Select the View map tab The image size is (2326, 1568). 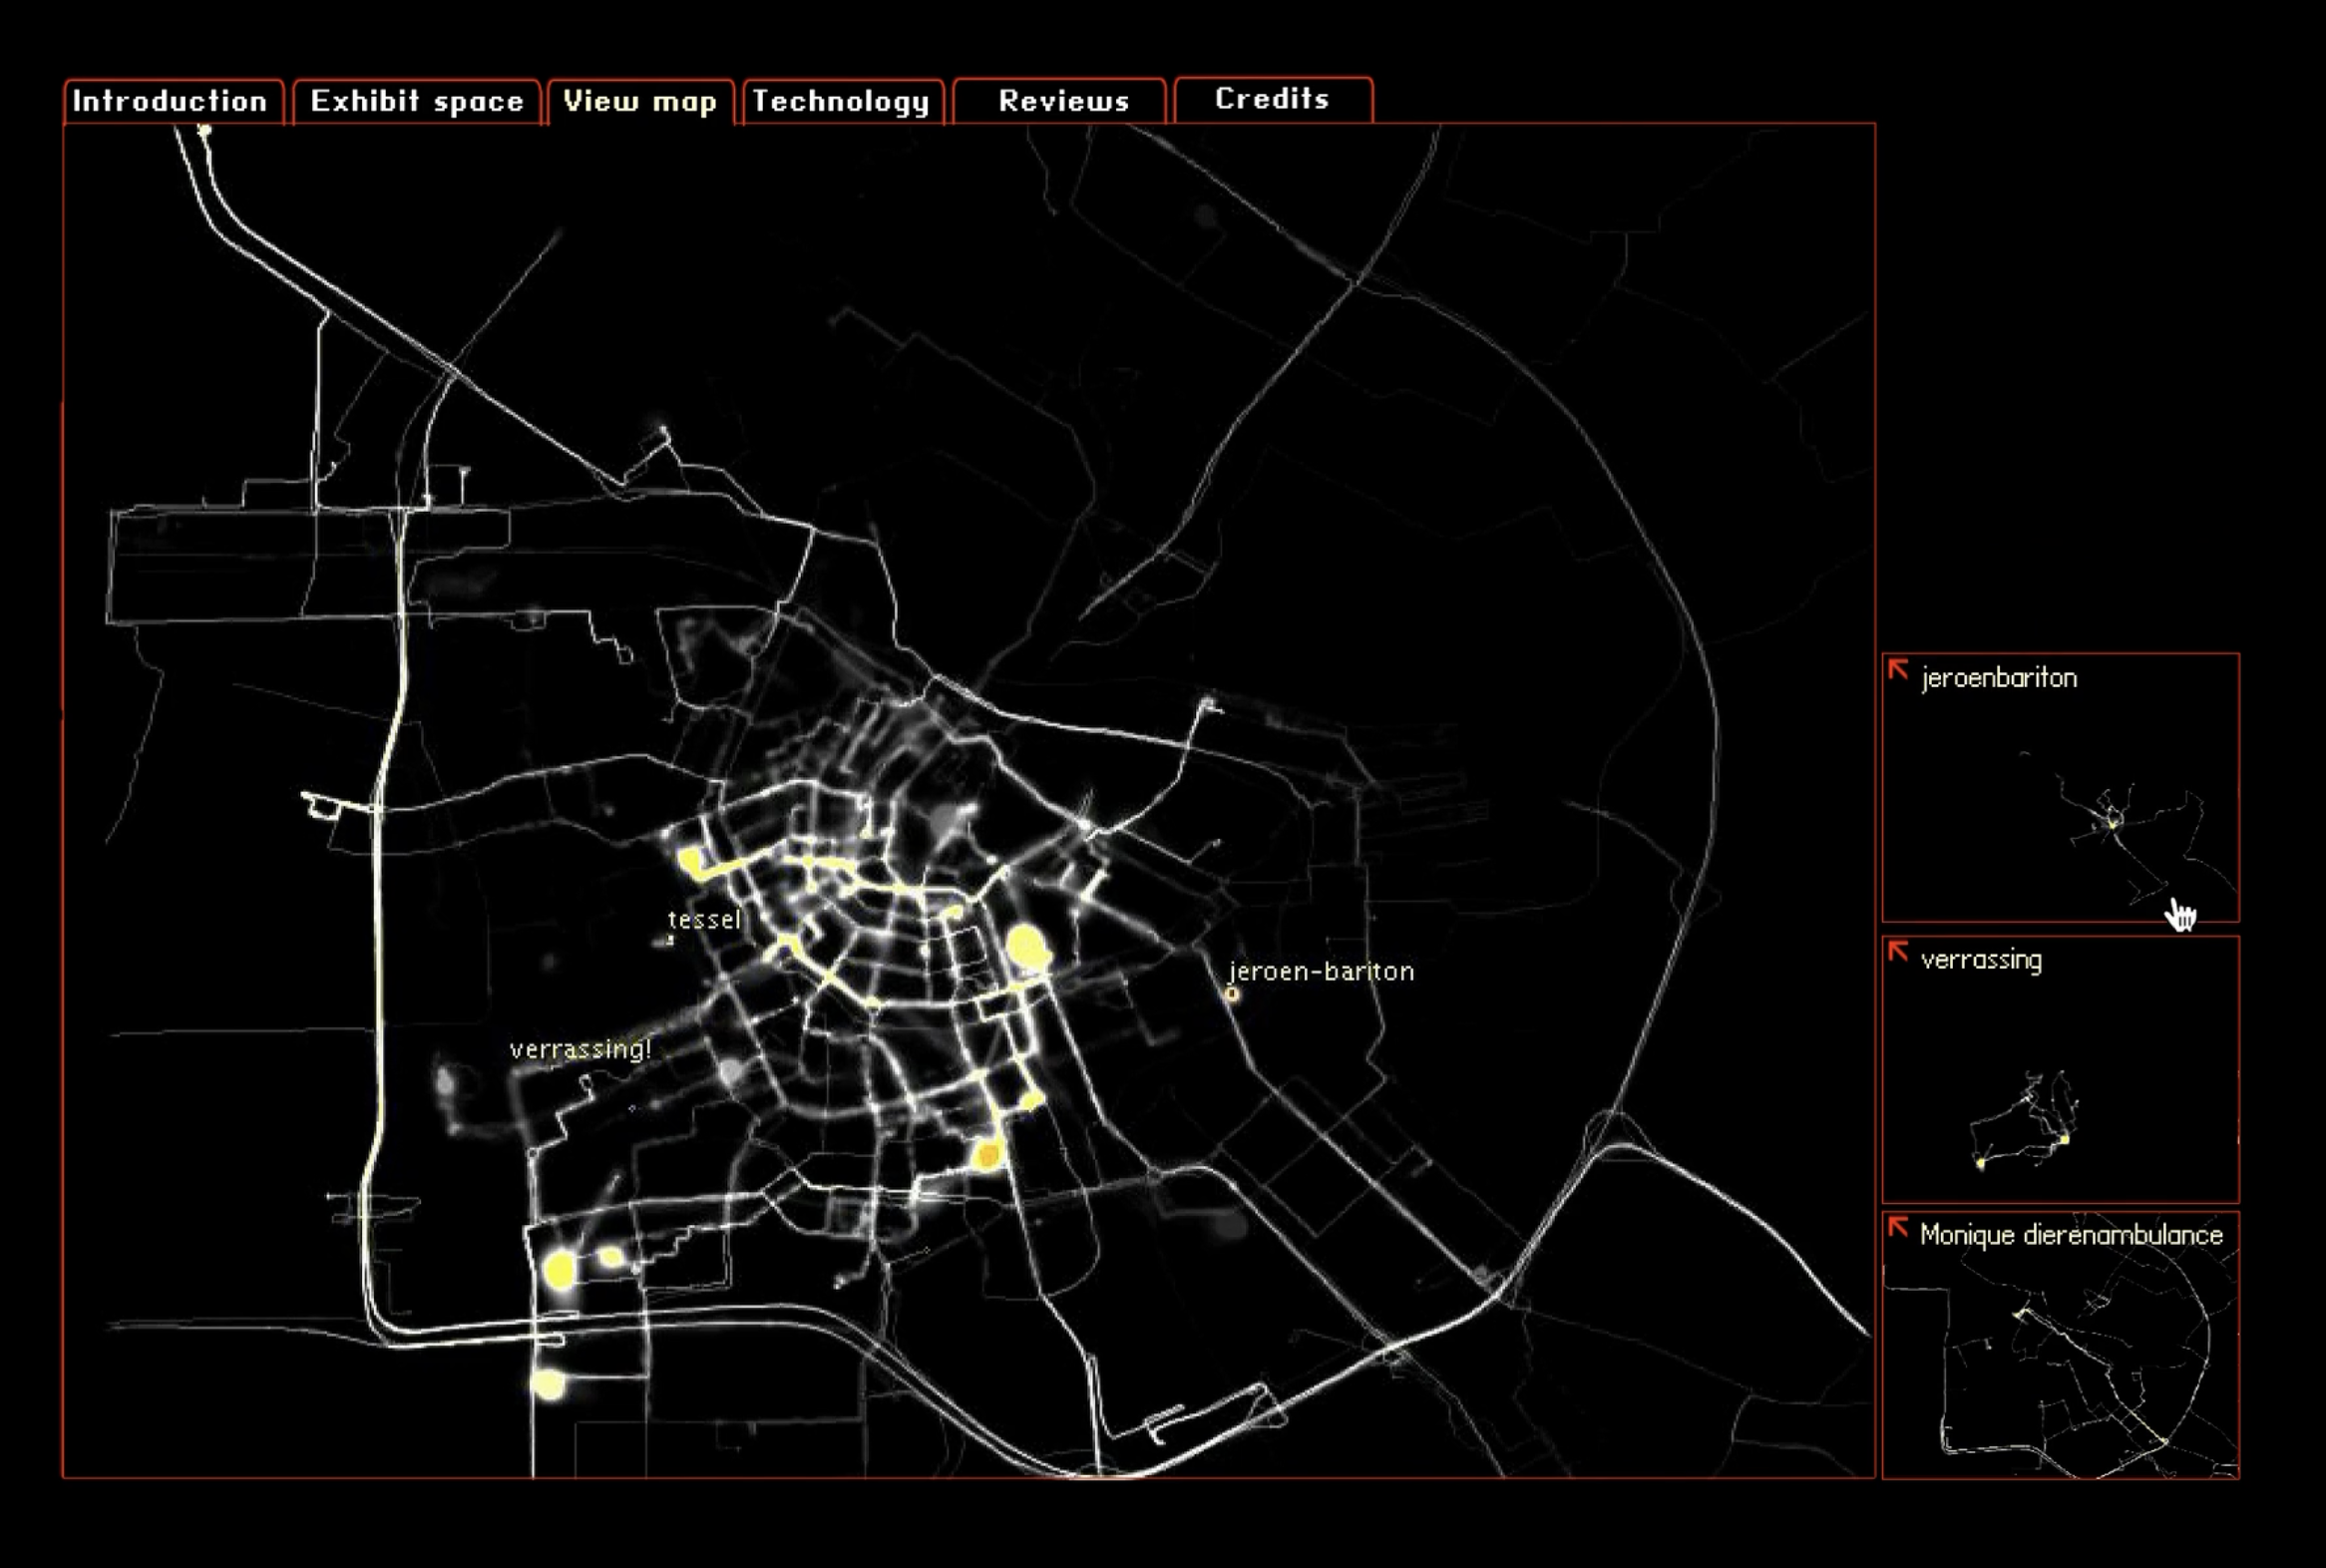tap(640, 101)
